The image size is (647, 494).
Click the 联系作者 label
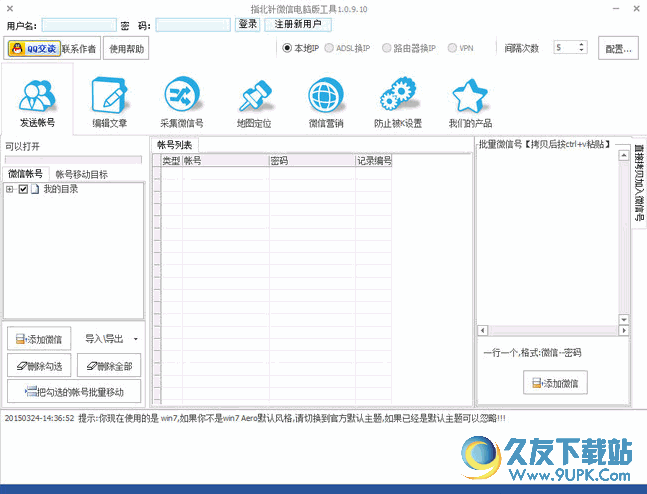[x=79, y=49]
